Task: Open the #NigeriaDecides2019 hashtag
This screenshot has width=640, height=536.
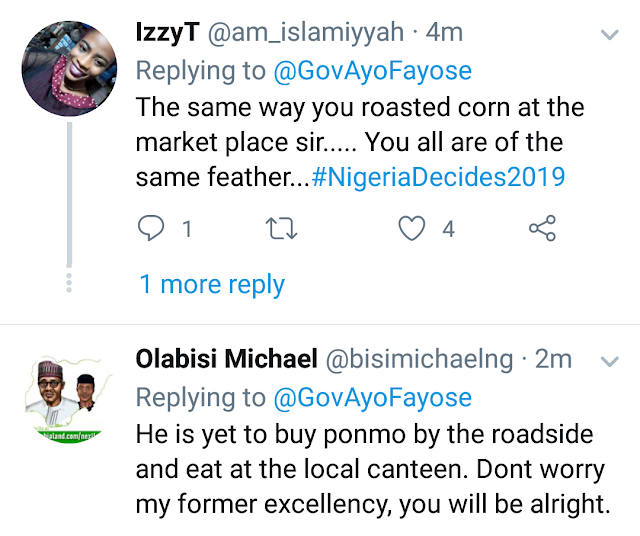Action: coord(438,178)
